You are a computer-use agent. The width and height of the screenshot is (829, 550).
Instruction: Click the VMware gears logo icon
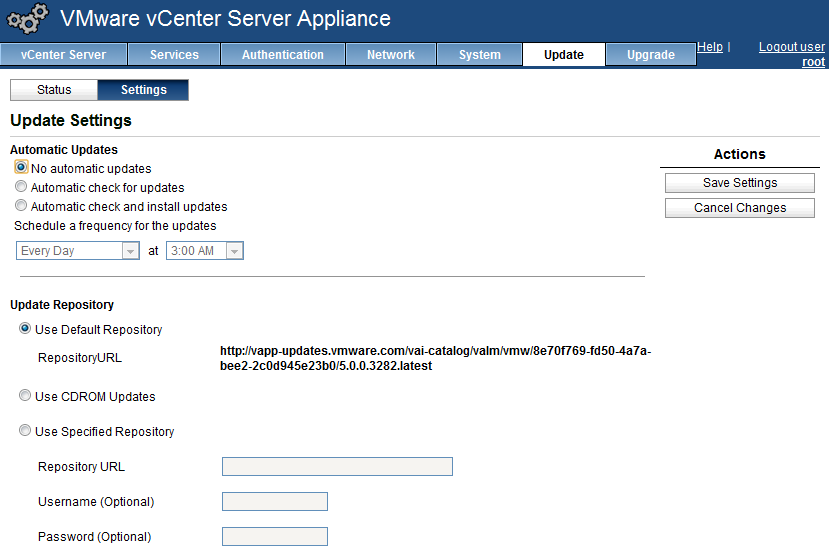pos(28,20)
